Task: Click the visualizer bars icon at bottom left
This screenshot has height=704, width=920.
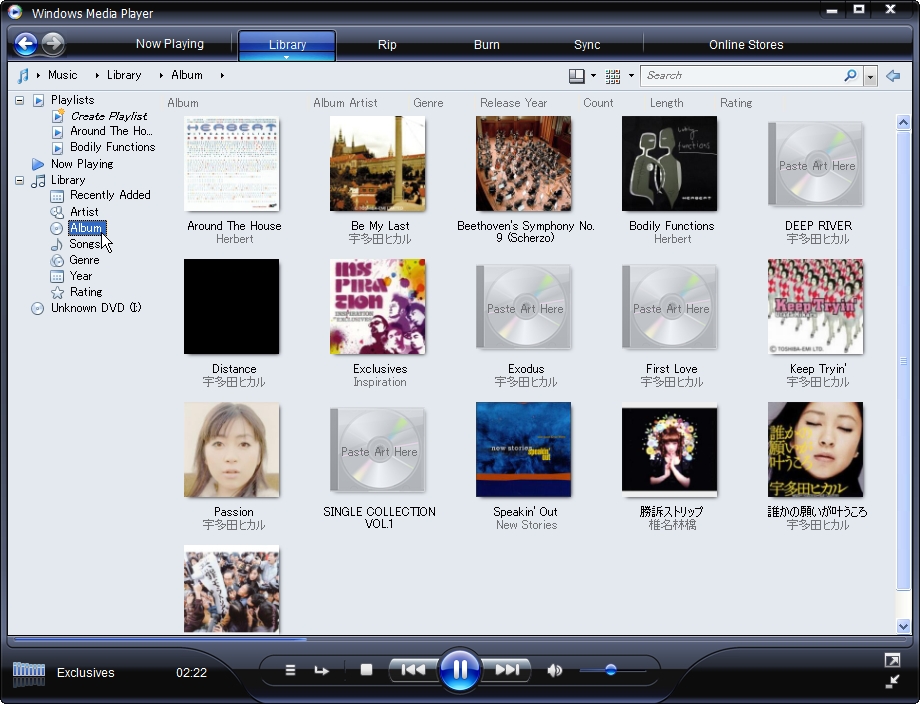Action: [x=29, y=673]
